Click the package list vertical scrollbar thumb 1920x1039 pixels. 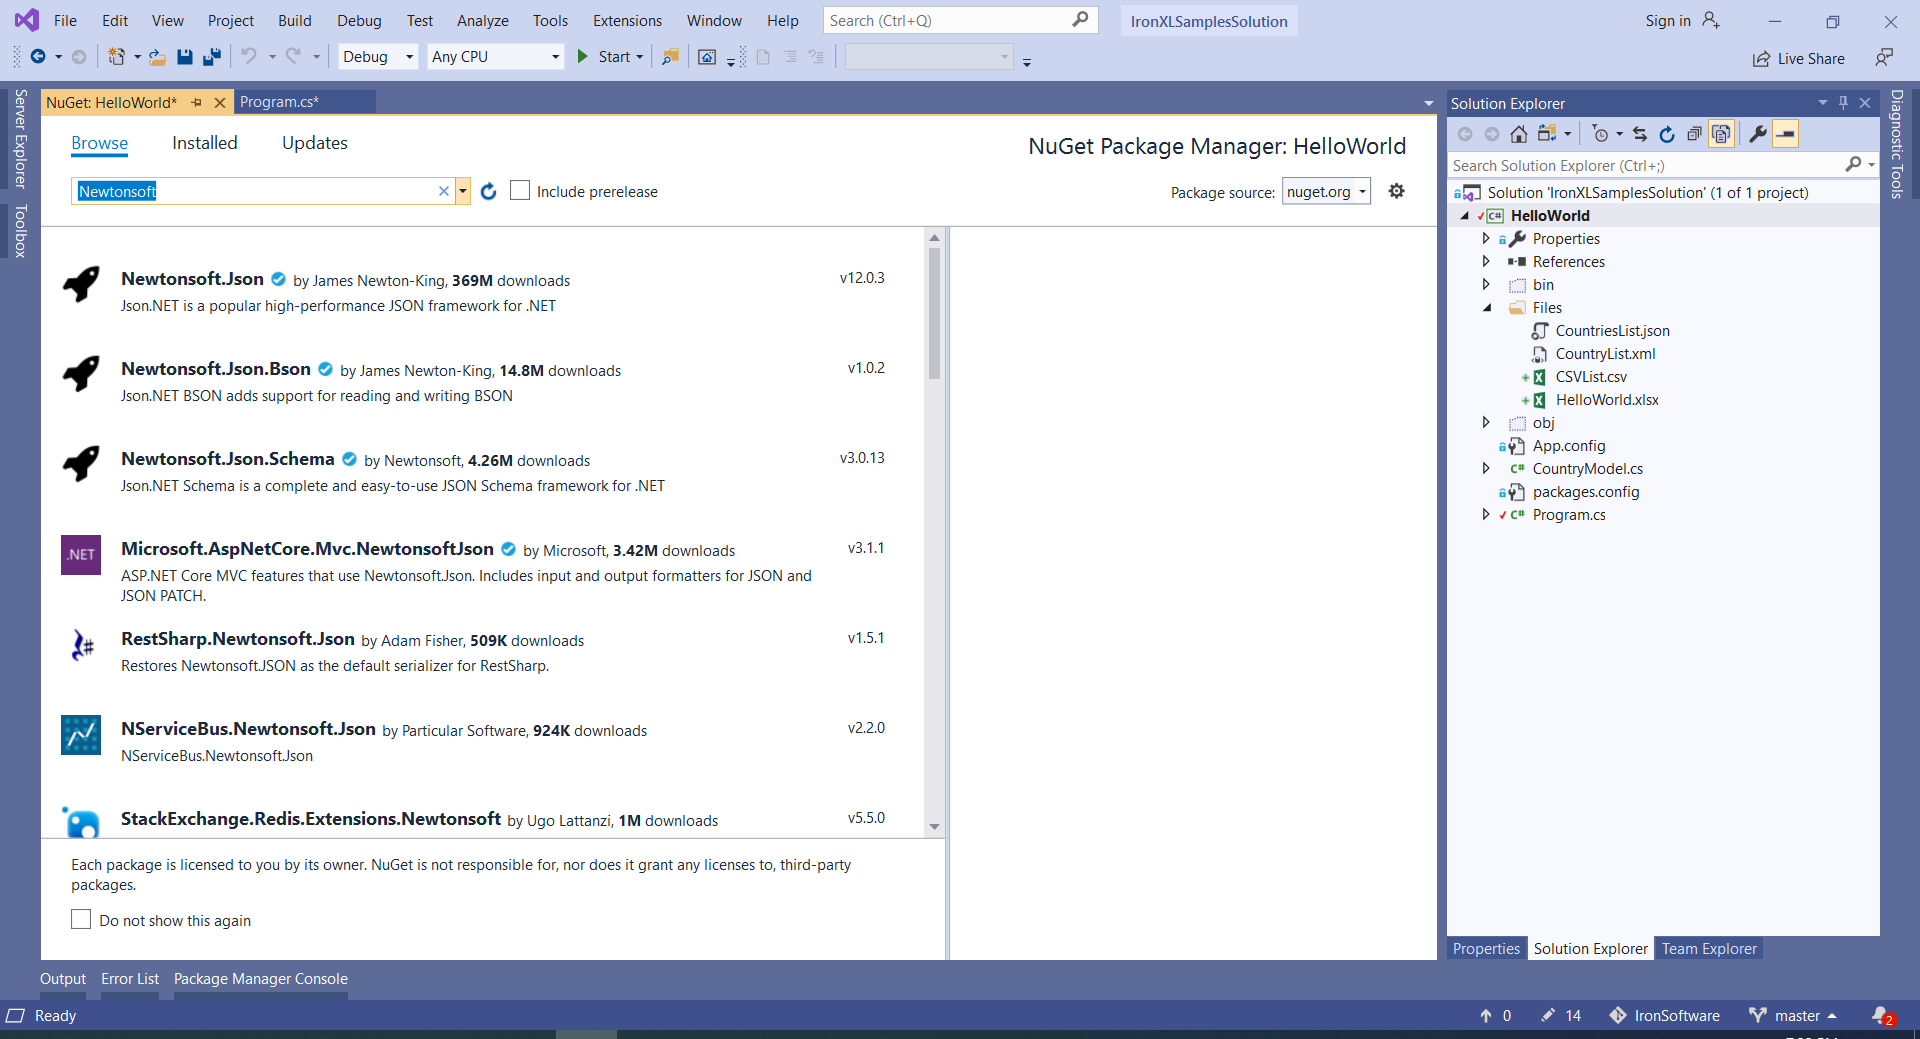tap(934, 313)
